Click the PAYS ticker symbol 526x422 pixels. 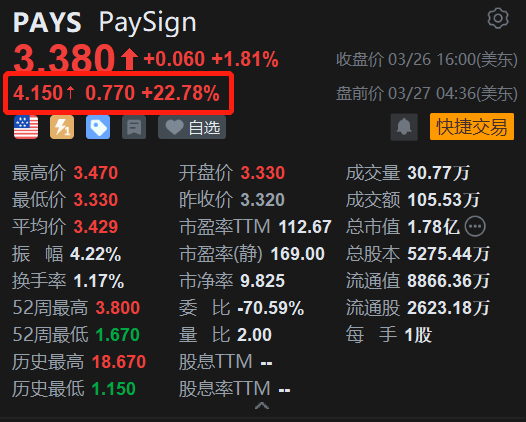[47, 23]
